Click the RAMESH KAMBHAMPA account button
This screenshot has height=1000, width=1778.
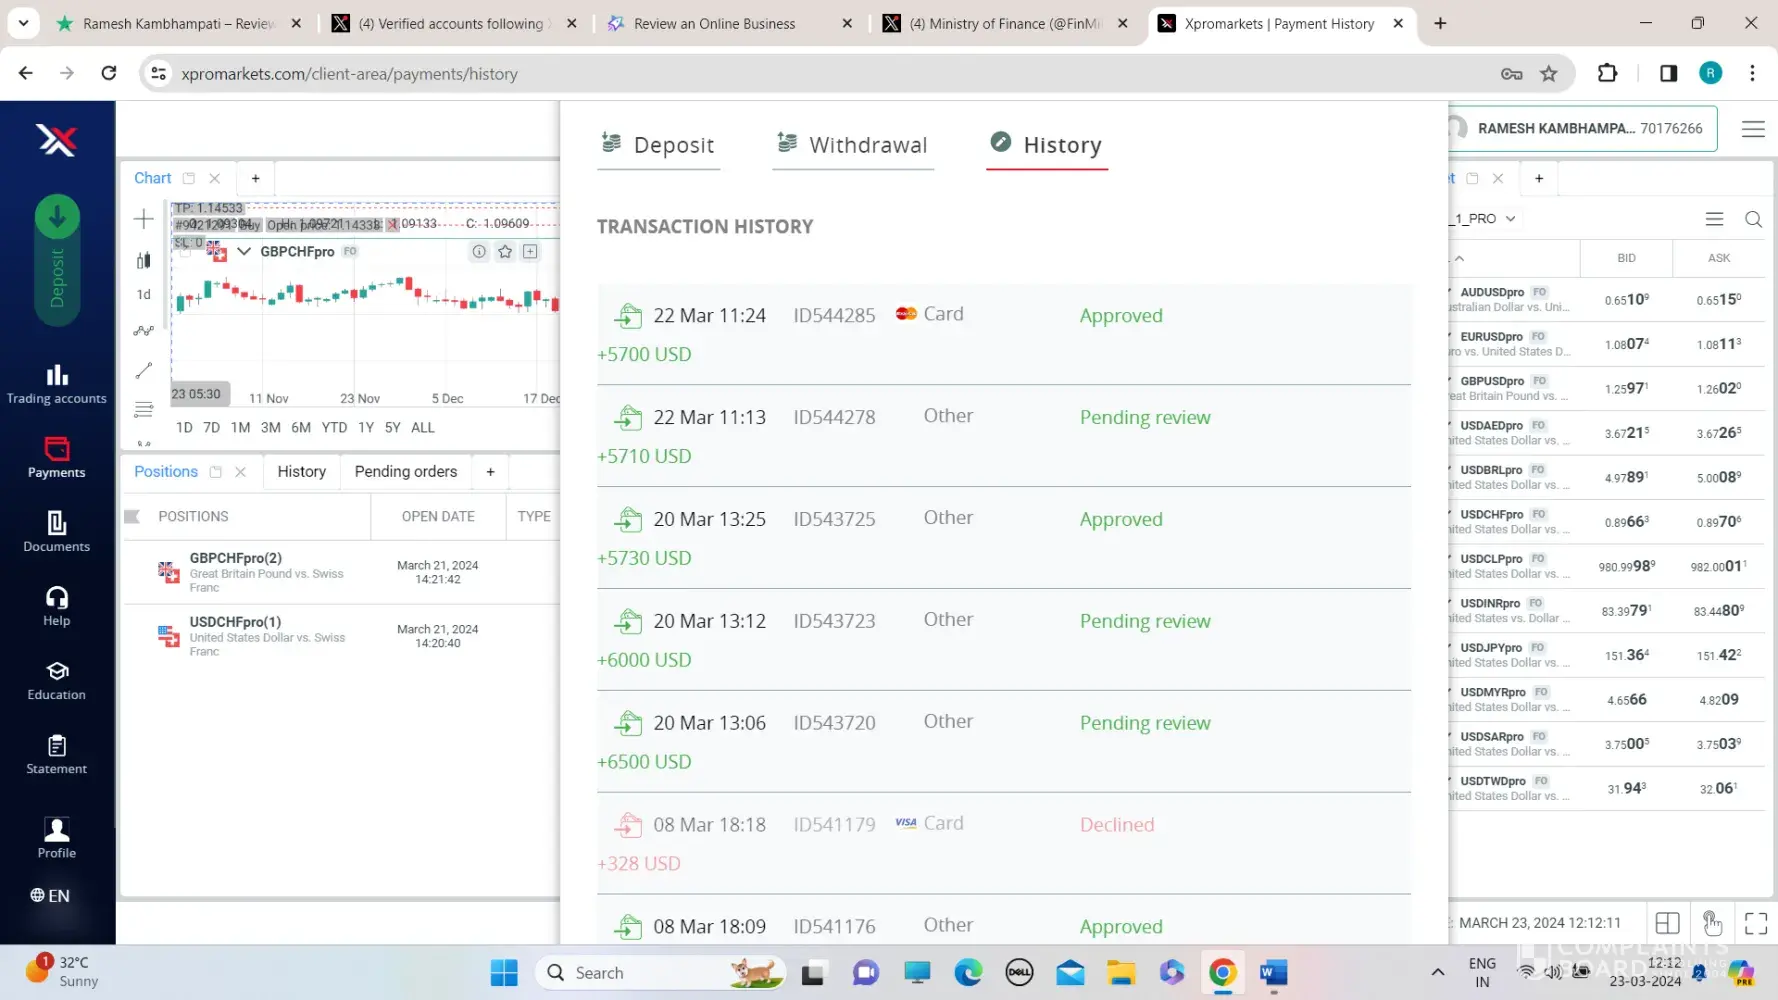1580,128
